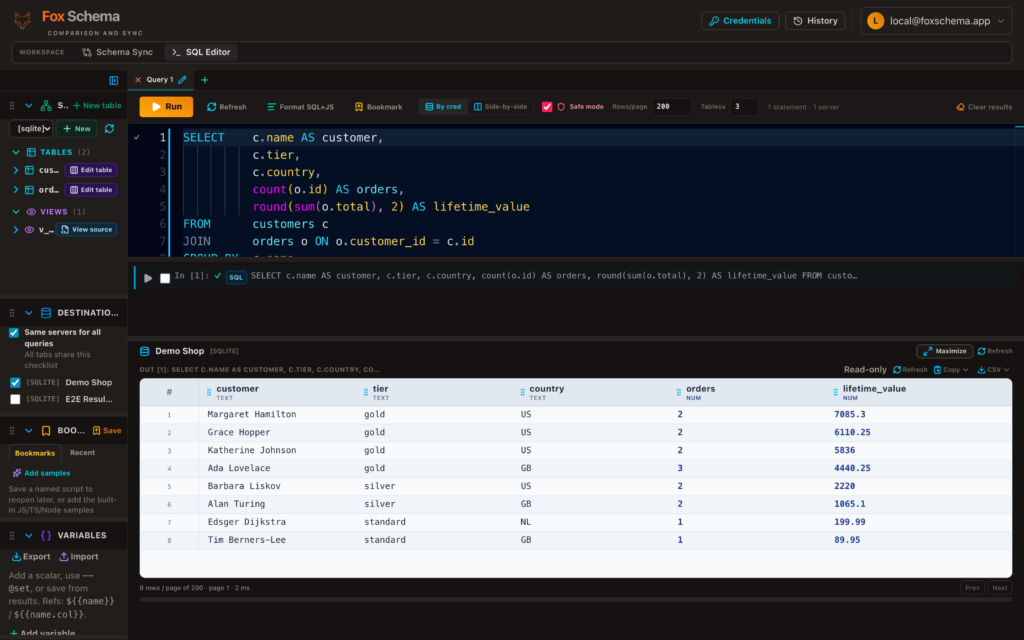
Task: Click View source for the view
Action: [86, 230]
